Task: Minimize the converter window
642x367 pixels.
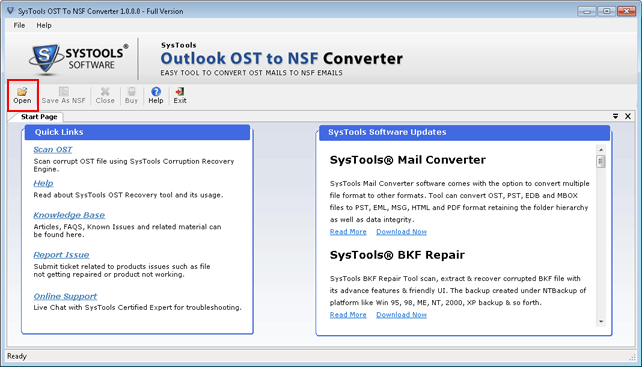Action: click(587, 11)
